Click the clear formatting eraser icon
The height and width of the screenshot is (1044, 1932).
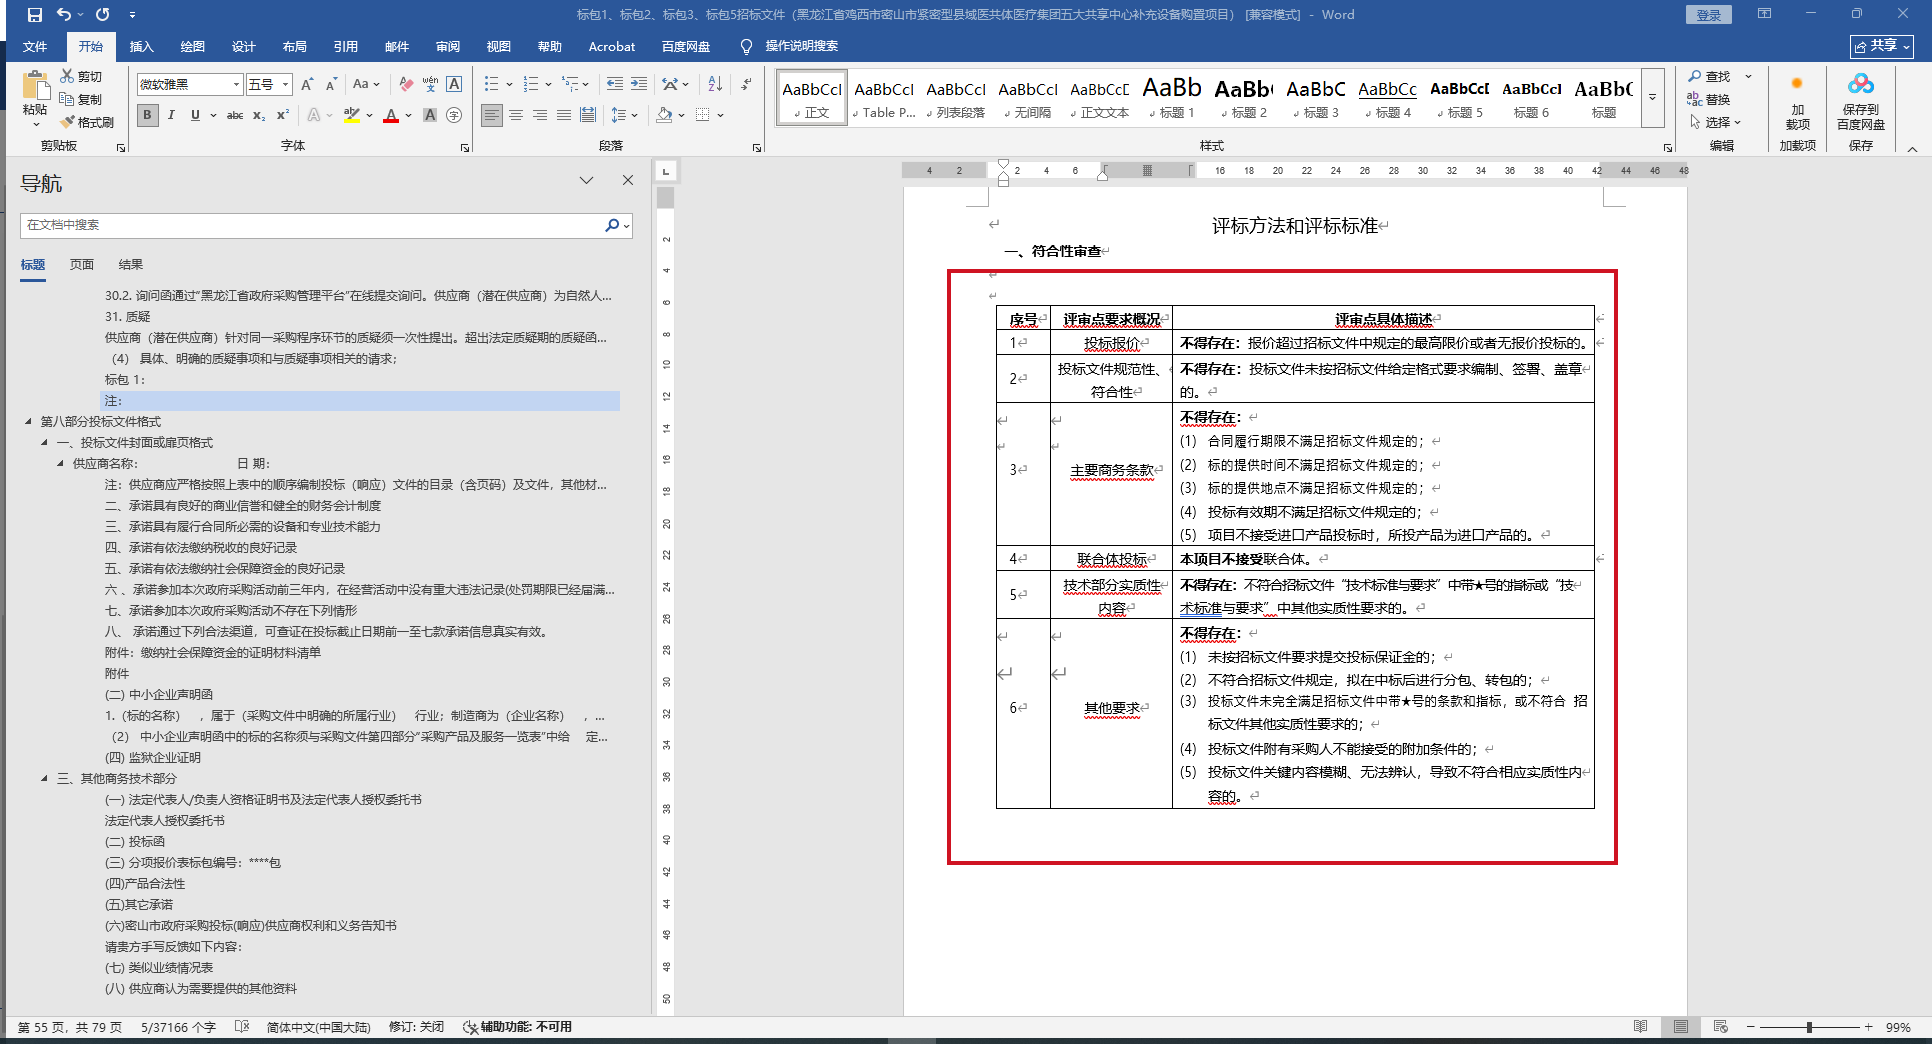pyautogui.click(x=405, y=84)
